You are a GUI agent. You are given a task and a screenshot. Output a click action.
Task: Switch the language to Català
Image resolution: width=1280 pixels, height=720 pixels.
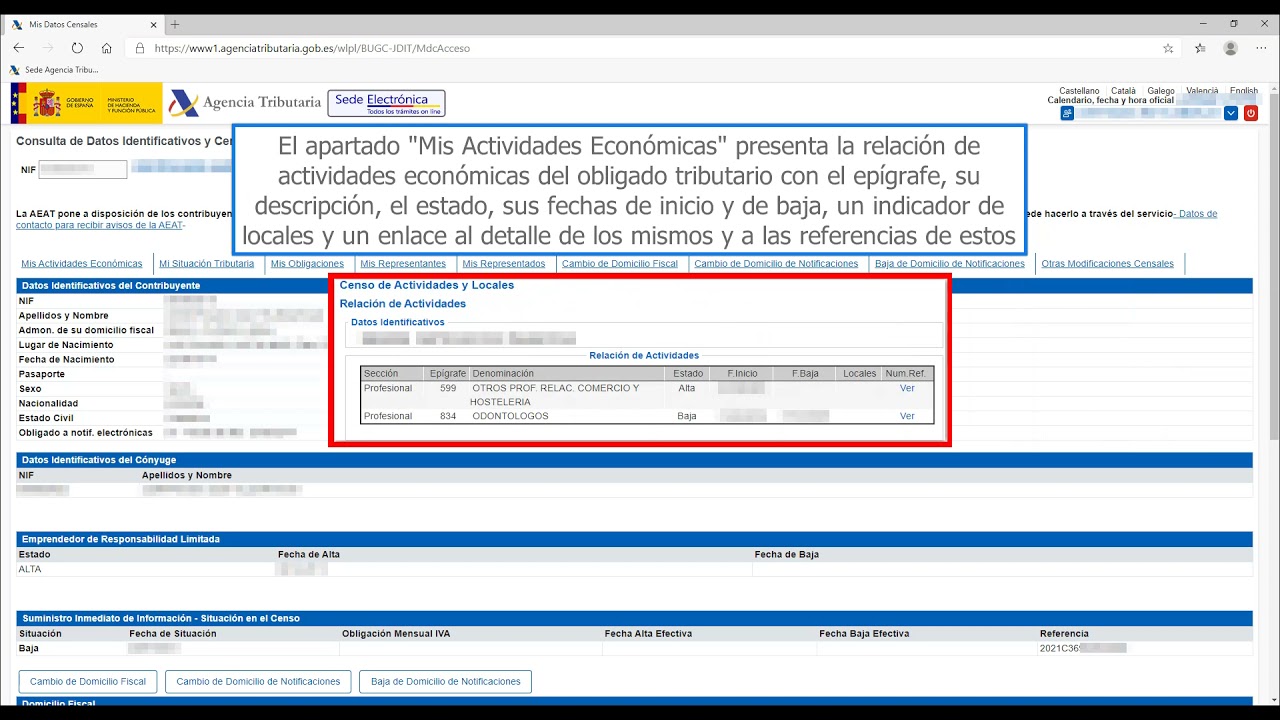point(1123,91)
